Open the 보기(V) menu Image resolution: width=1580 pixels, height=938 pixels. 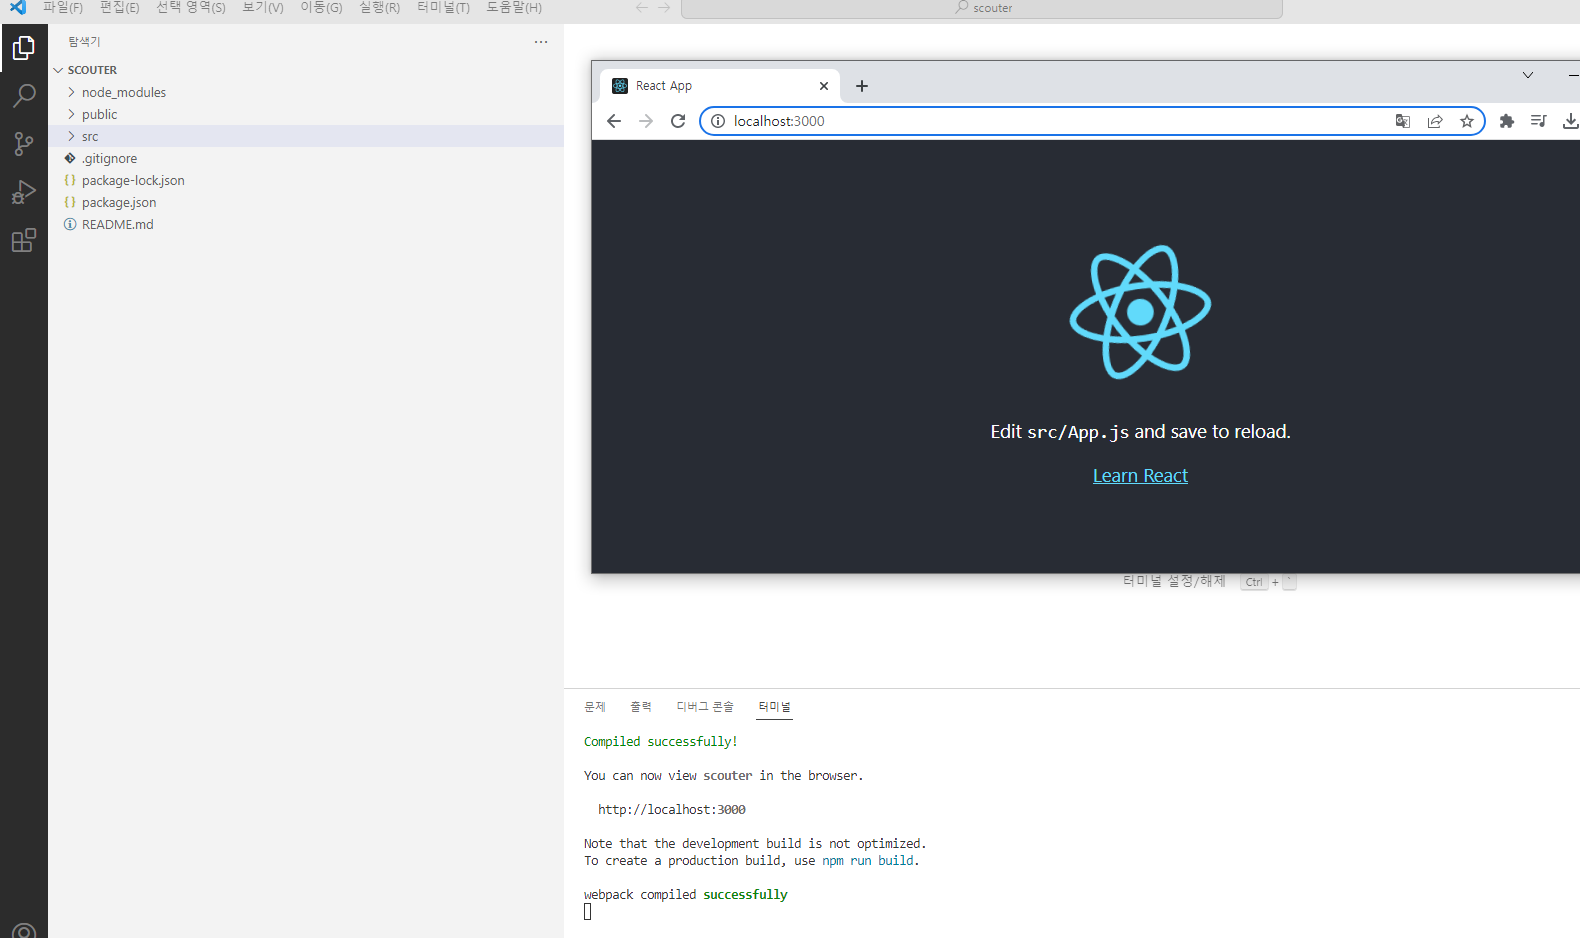pos(263,7)
